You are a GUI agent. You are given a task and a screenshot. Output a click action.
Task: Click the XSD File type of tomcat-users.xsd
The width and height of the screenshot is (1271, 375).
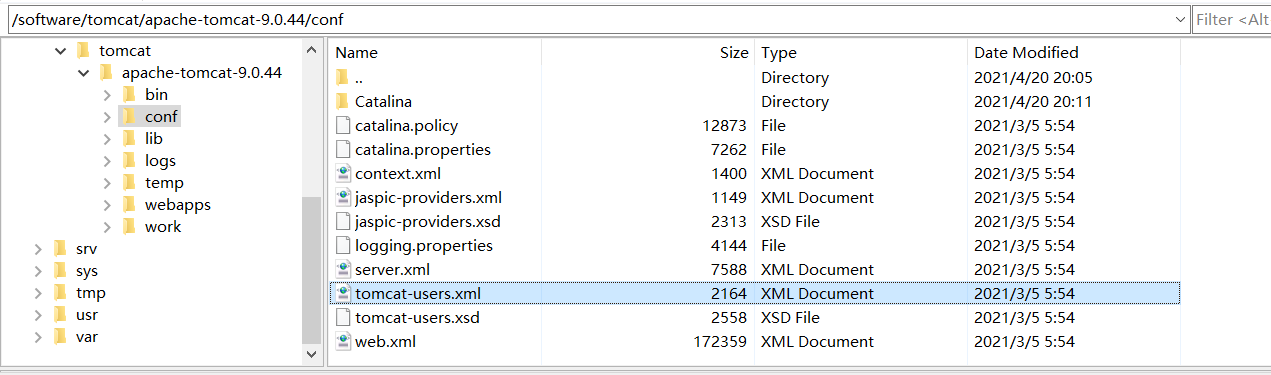(x=790, y=318)
